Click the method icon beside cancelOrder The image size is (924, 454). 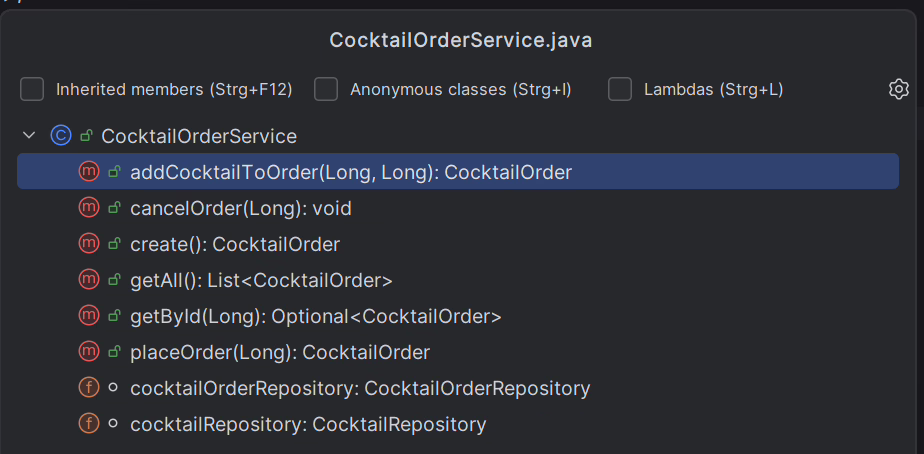tap(88, 208)
